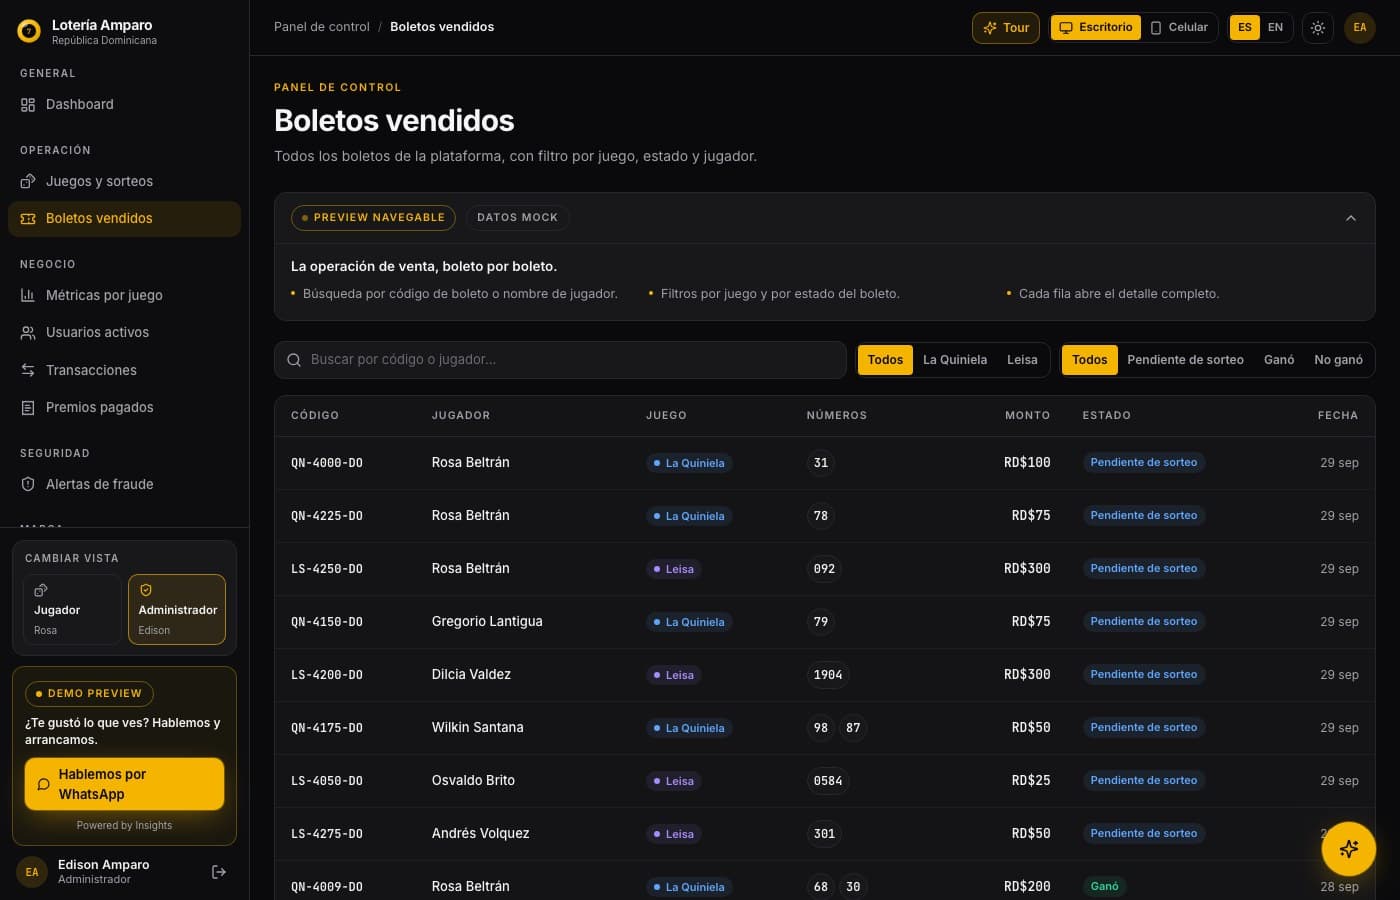Viewport: 1400px width, 900px height.
Task: Open Dashboard from the sidebar
Action: [124, 104]
